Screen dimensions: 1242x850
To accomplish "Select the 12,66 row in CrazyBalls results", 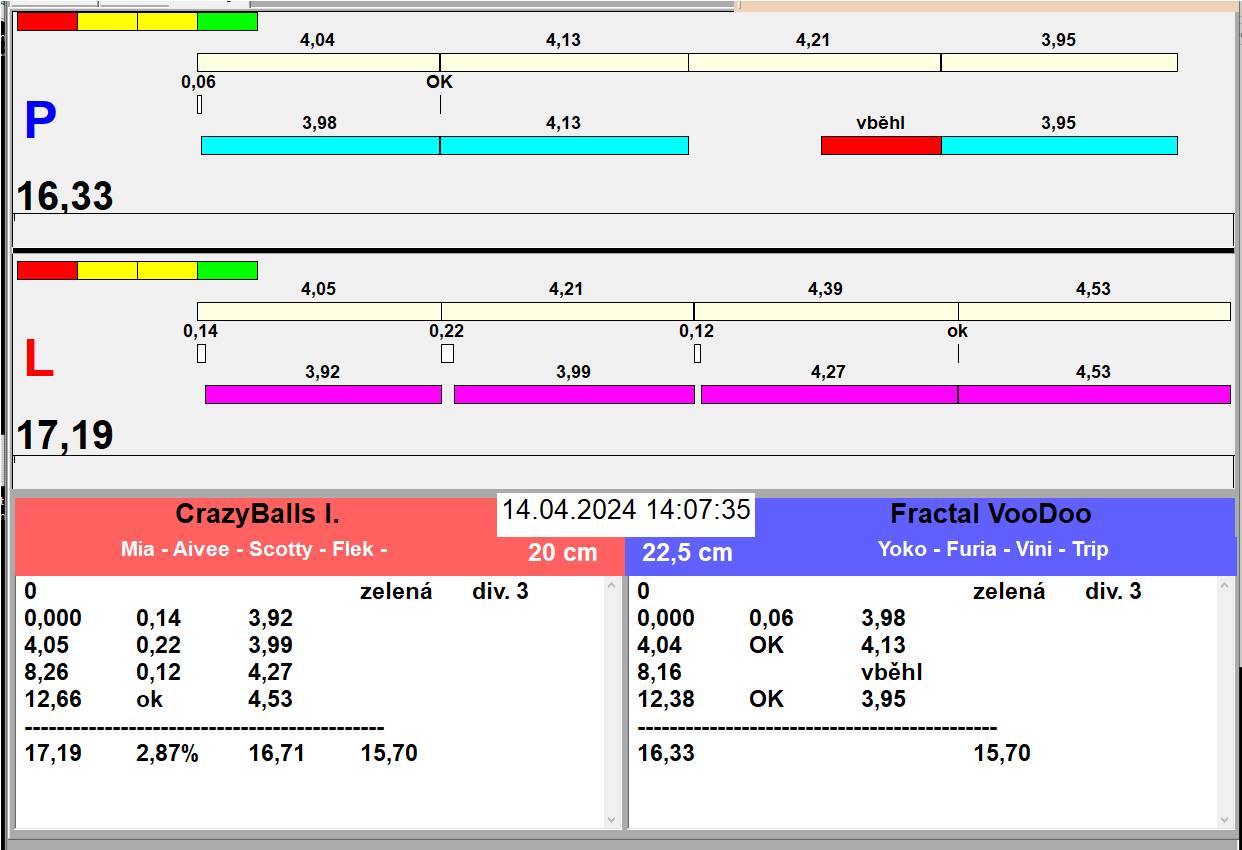I will point(158,699).
